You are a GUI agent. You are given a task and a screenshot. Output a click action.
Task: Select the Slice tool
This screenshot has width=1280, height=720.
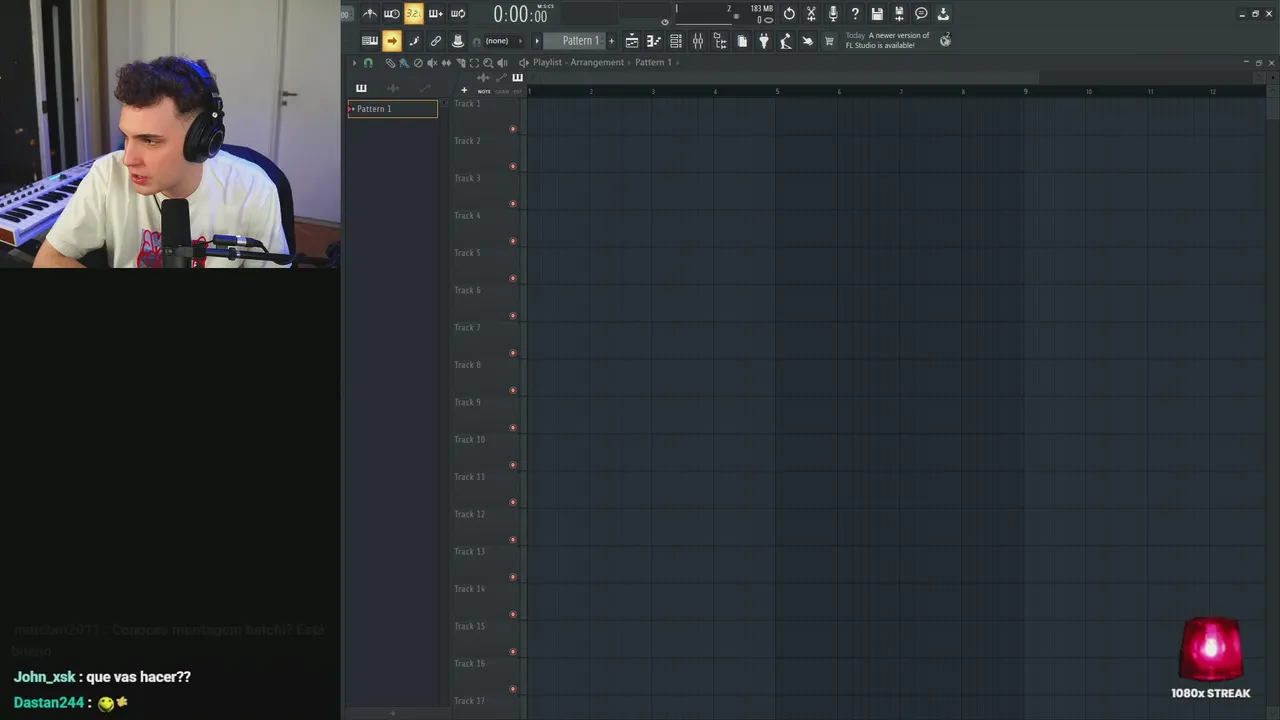[x=460, y=63]
